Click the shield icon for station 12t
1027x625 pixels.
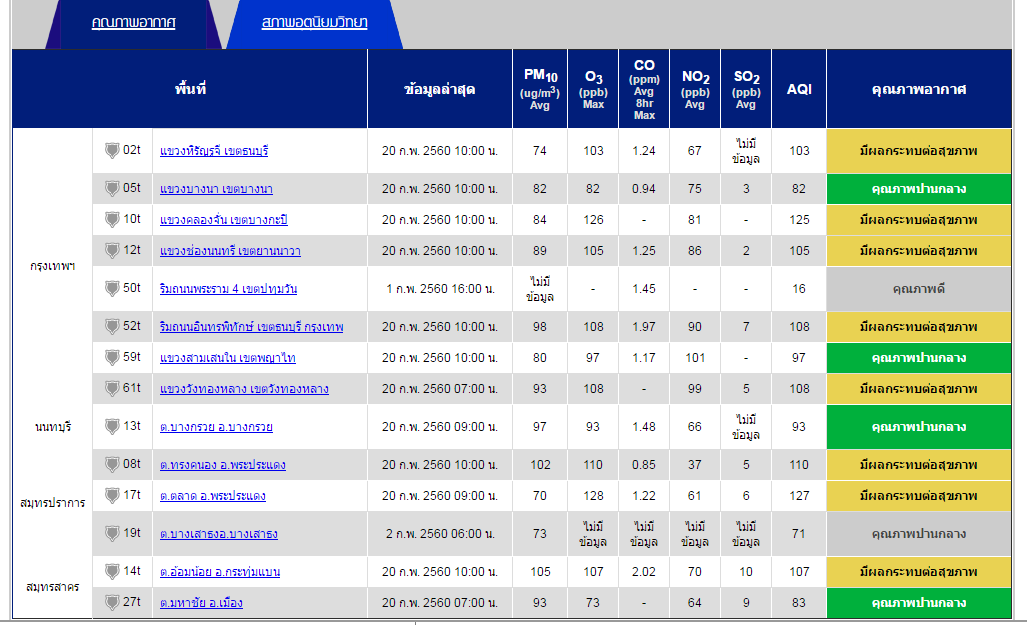pyautogui.click(x=112, y=250)
